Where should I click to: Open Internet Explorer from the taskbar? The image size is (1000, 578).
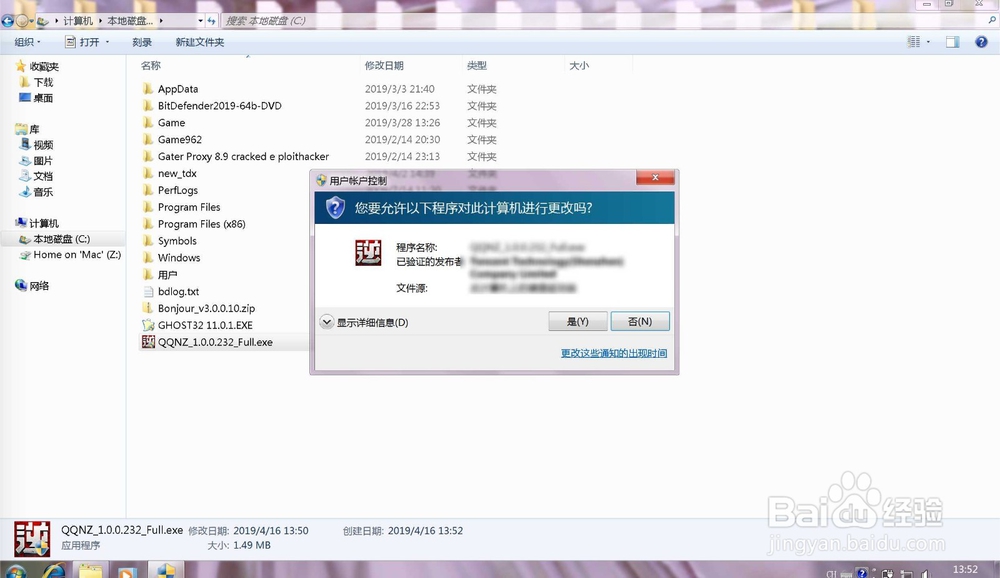(x=54, y=570)
